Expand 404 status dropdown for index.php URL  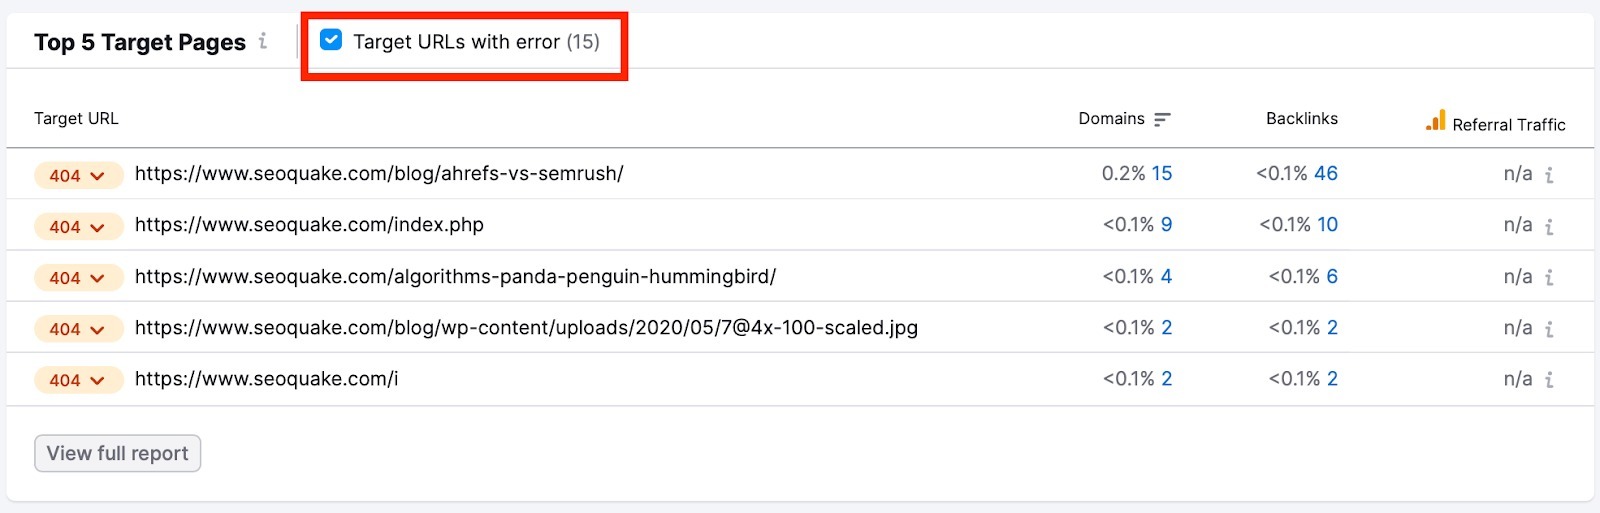(78, 227)
